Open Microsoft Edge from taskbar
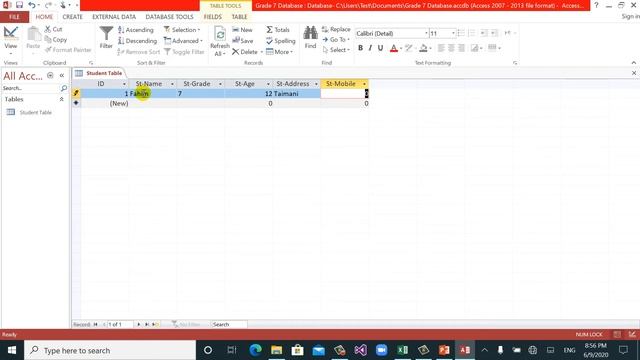 (256, 350)
